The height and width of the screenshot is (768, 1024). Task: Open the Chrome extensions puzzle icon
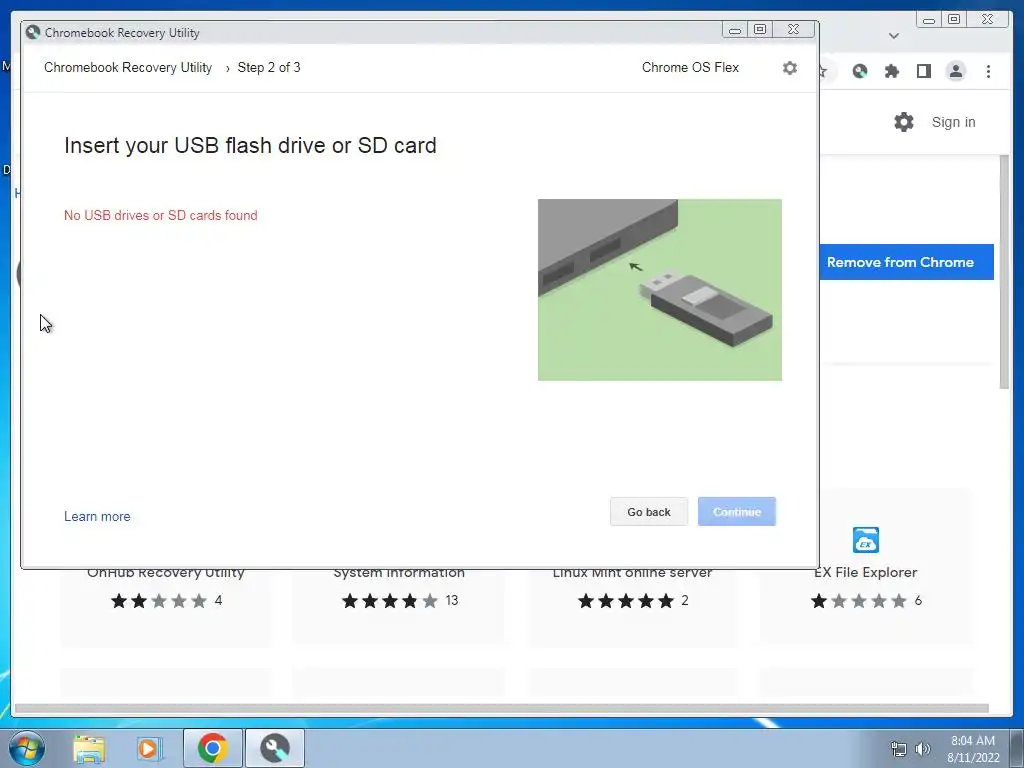tap(891, 71)
